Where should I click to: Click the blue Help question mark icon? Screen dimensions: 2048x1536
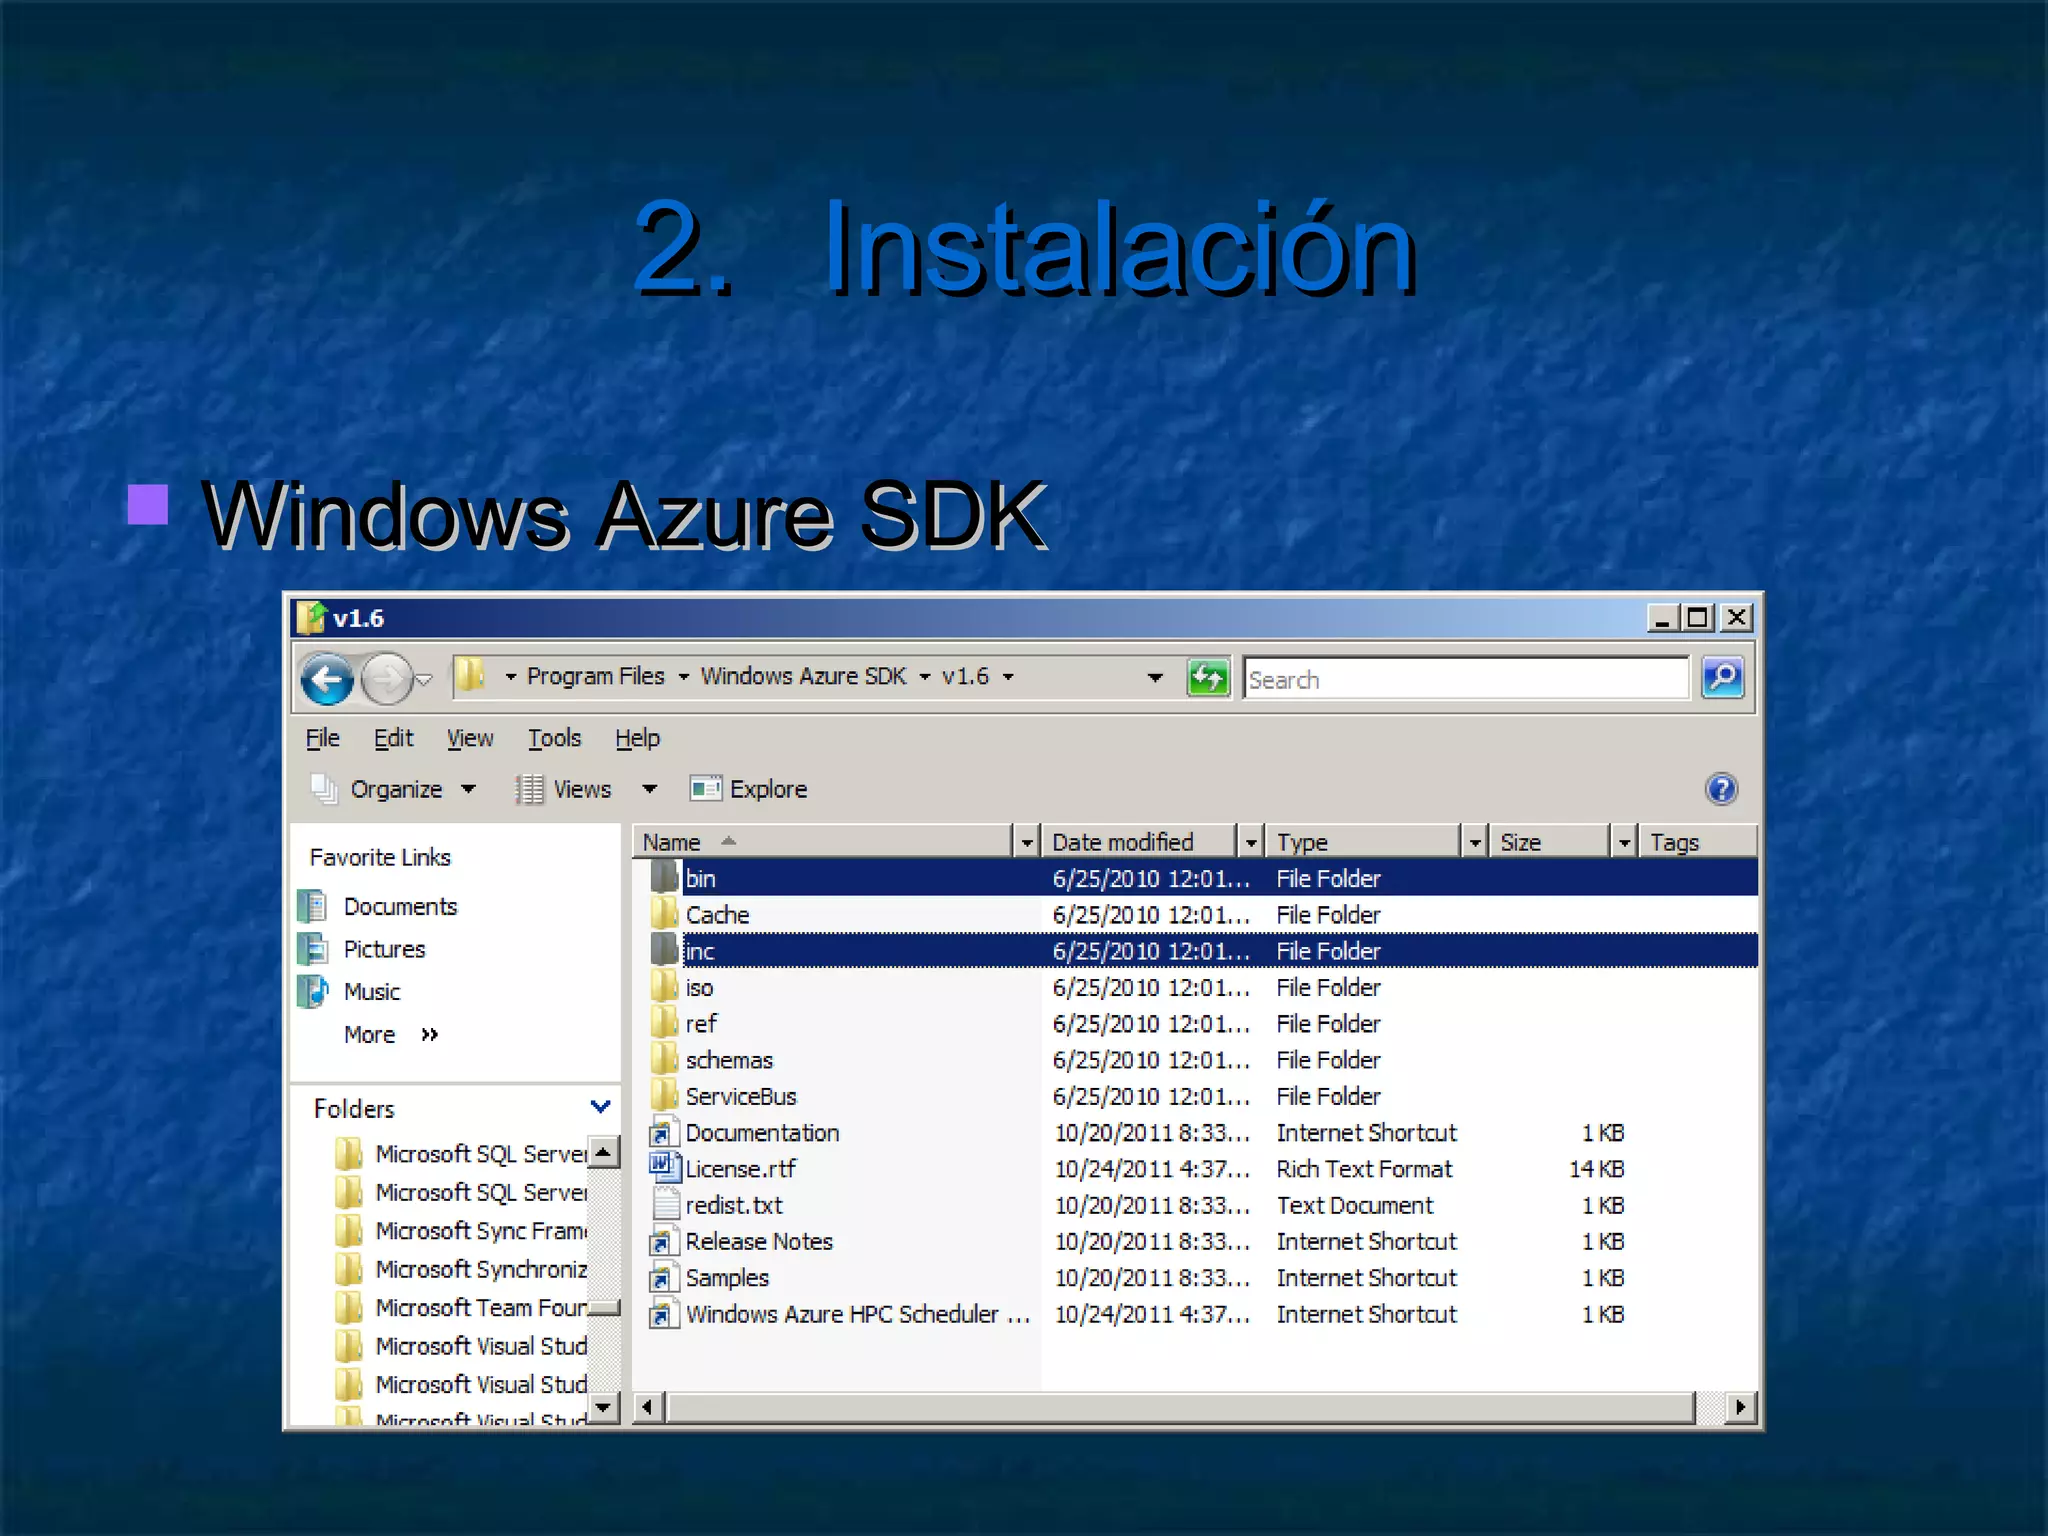click(x=1721, y=789)
